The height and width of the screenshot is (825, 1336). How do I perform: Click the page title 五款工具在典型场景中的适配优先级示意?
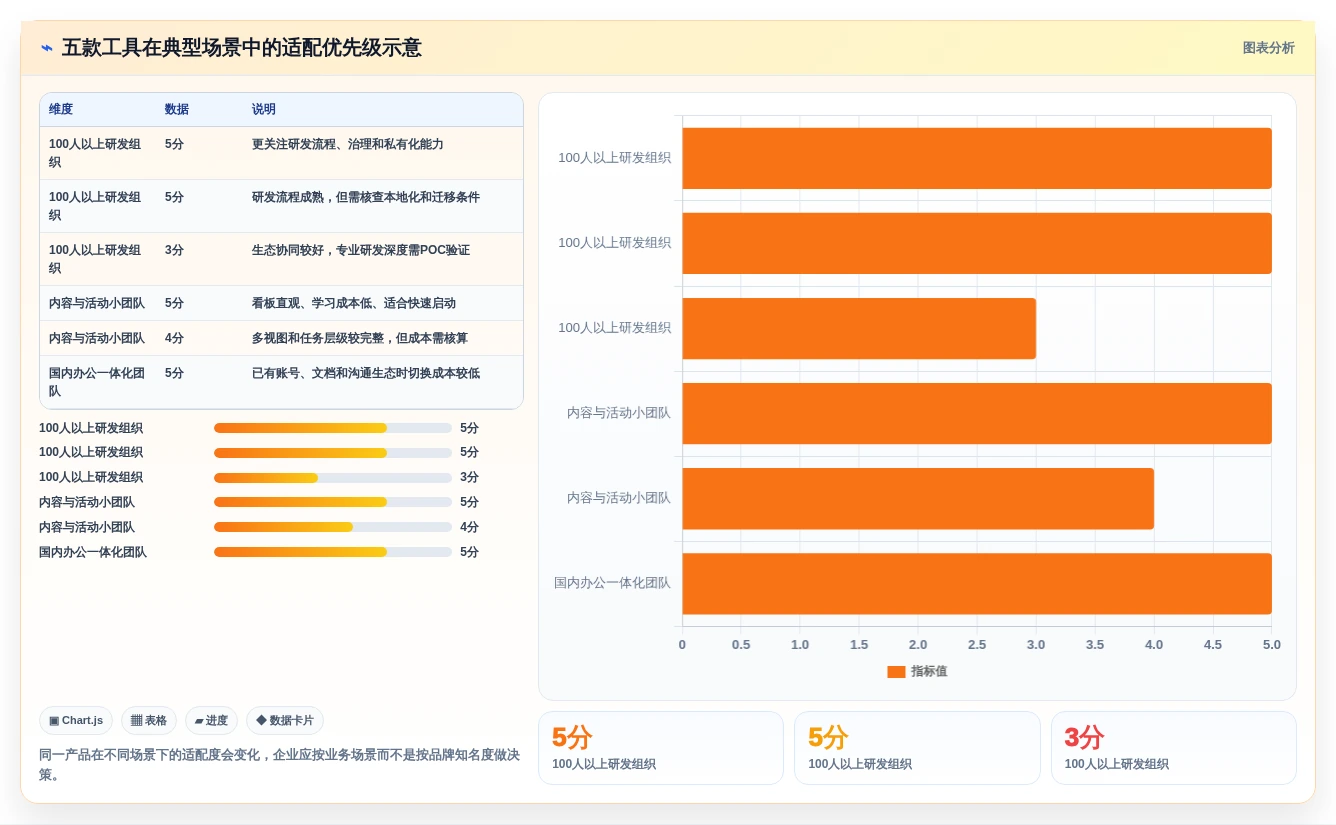tap(242, 48)
